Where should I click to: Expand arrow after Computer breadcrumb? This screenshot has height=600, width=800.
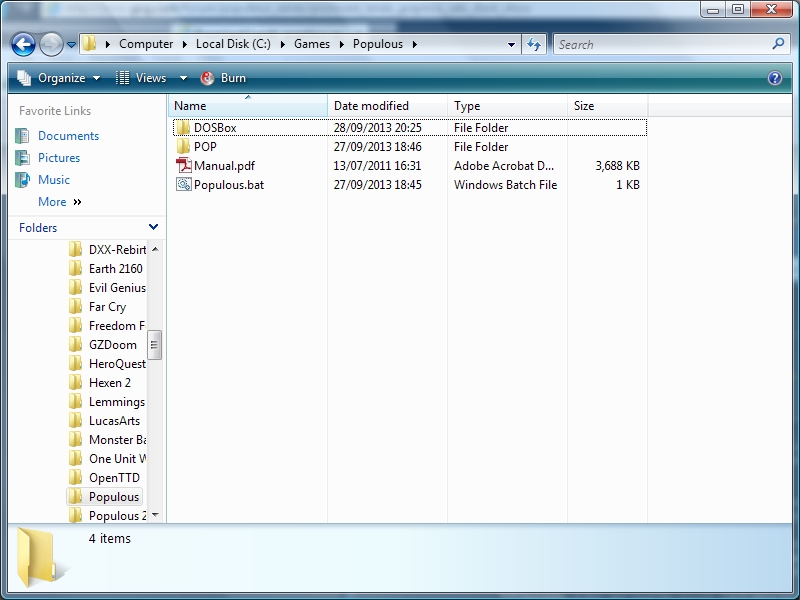tap(185, 44)
